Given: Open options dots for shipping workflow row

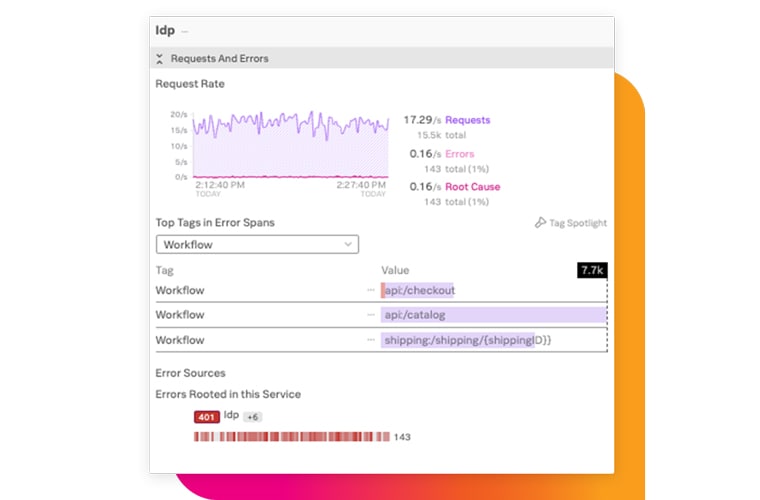Looking at the screenshot, I should coord(371,340).
